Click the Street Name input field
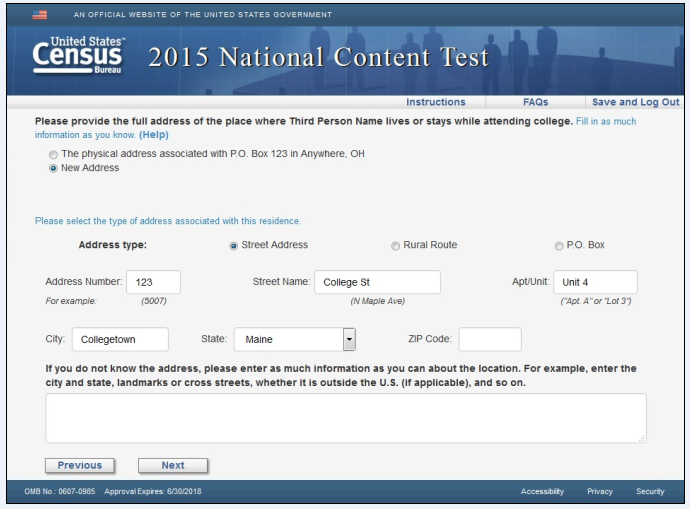690x509 pixels. point(376,282)
